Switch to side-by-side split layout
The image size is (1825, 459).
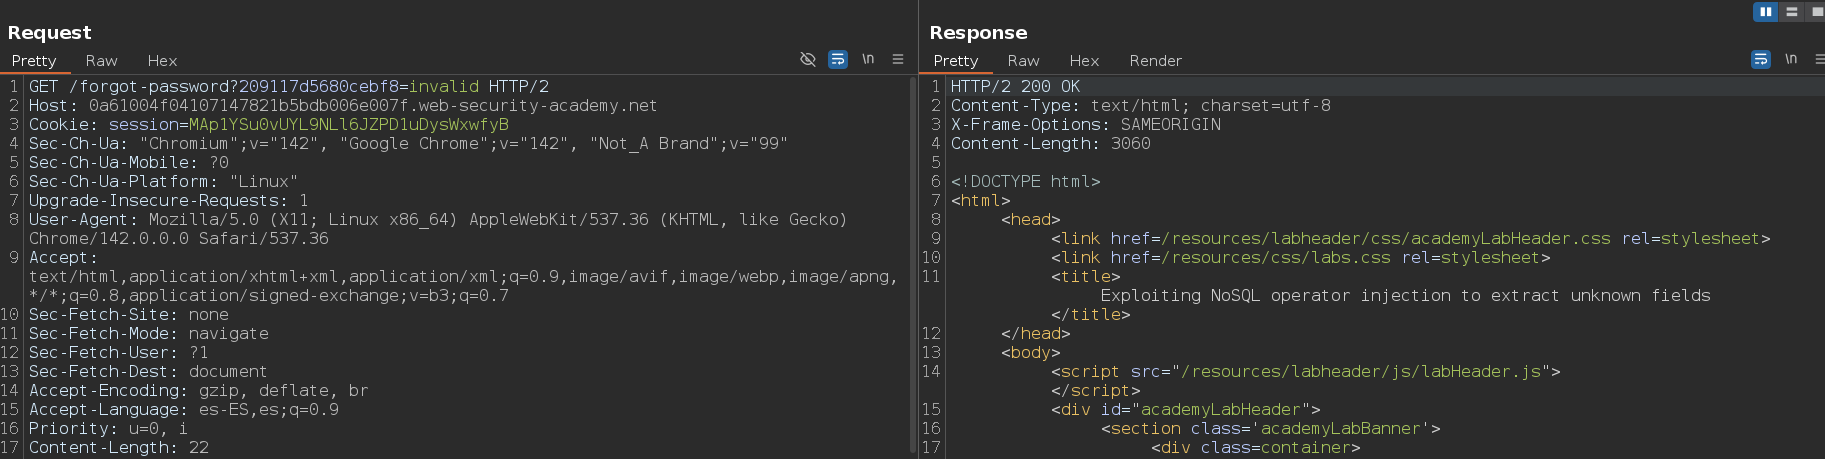click(1765, 12)
